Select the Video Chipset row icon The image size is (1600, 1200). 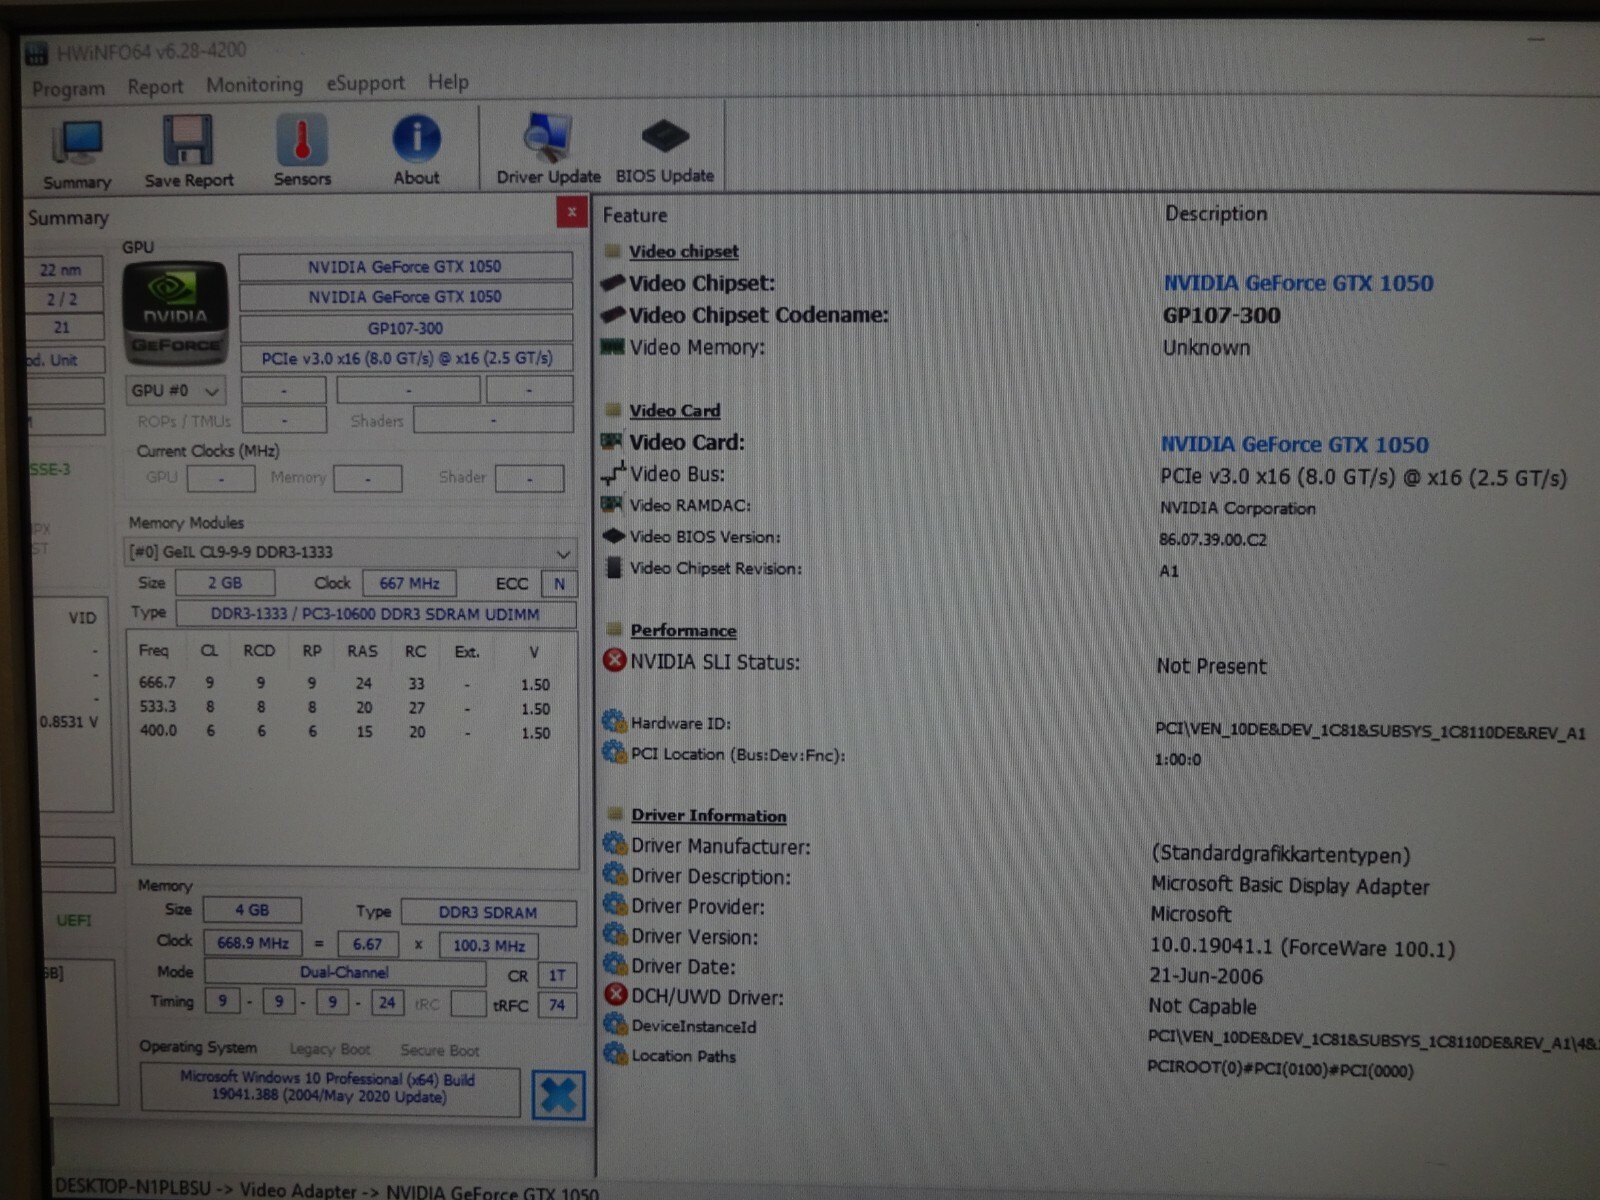pos(612,283)
